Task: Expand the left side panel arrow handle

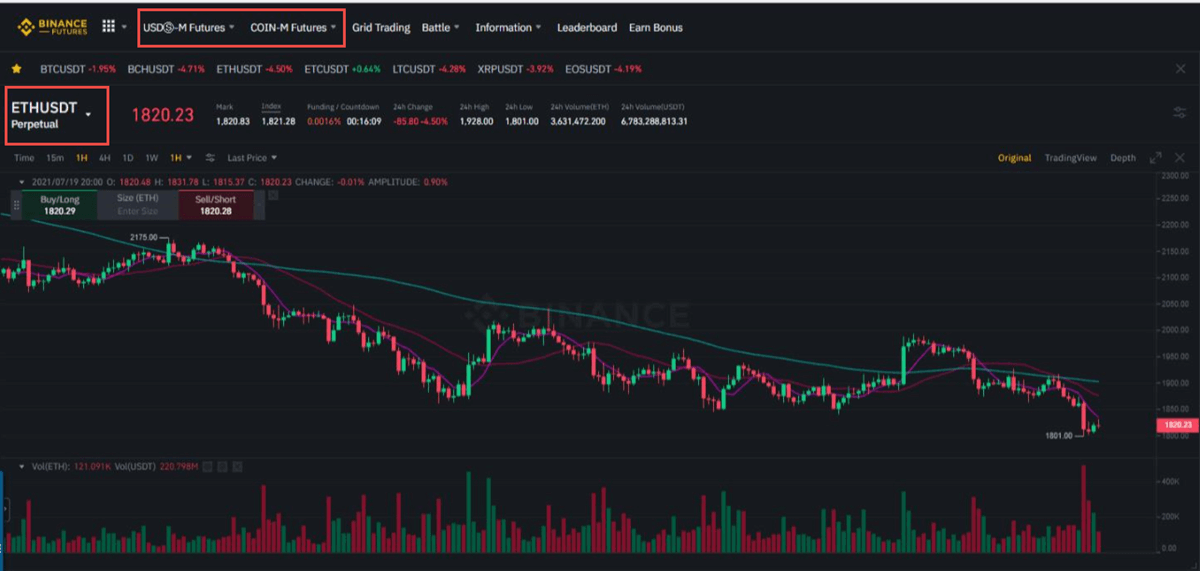Action: pos(4,510)
